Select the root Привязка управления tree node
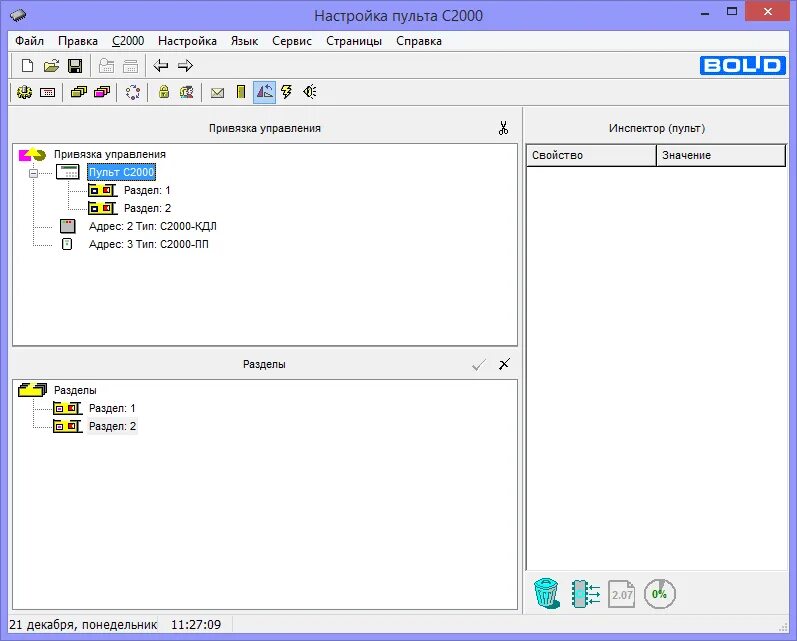This screenshot has height=641, width=797. (x=110, y=154)
